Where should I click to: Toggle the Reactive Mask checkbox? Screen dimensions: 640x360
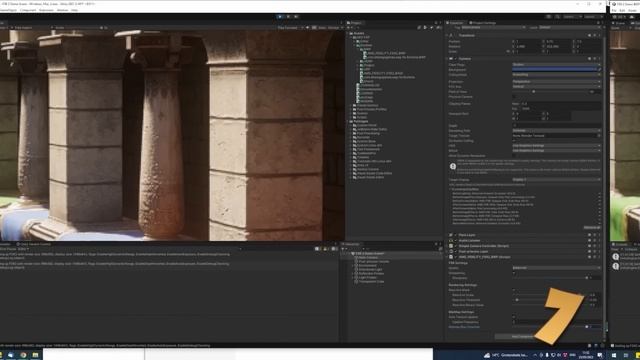pyautogui.click(x=514, y=290)
